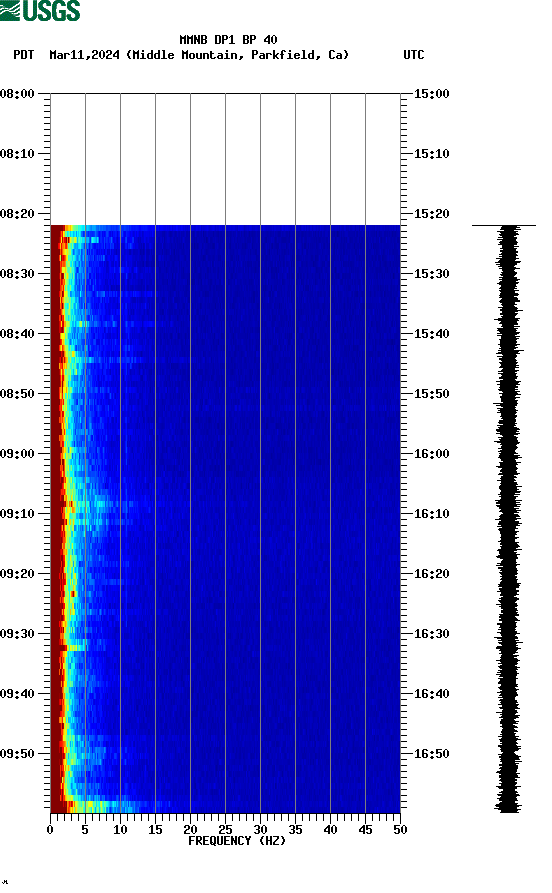
Task: Click the '15:00' UTC time label
Action: pos(431,93)
